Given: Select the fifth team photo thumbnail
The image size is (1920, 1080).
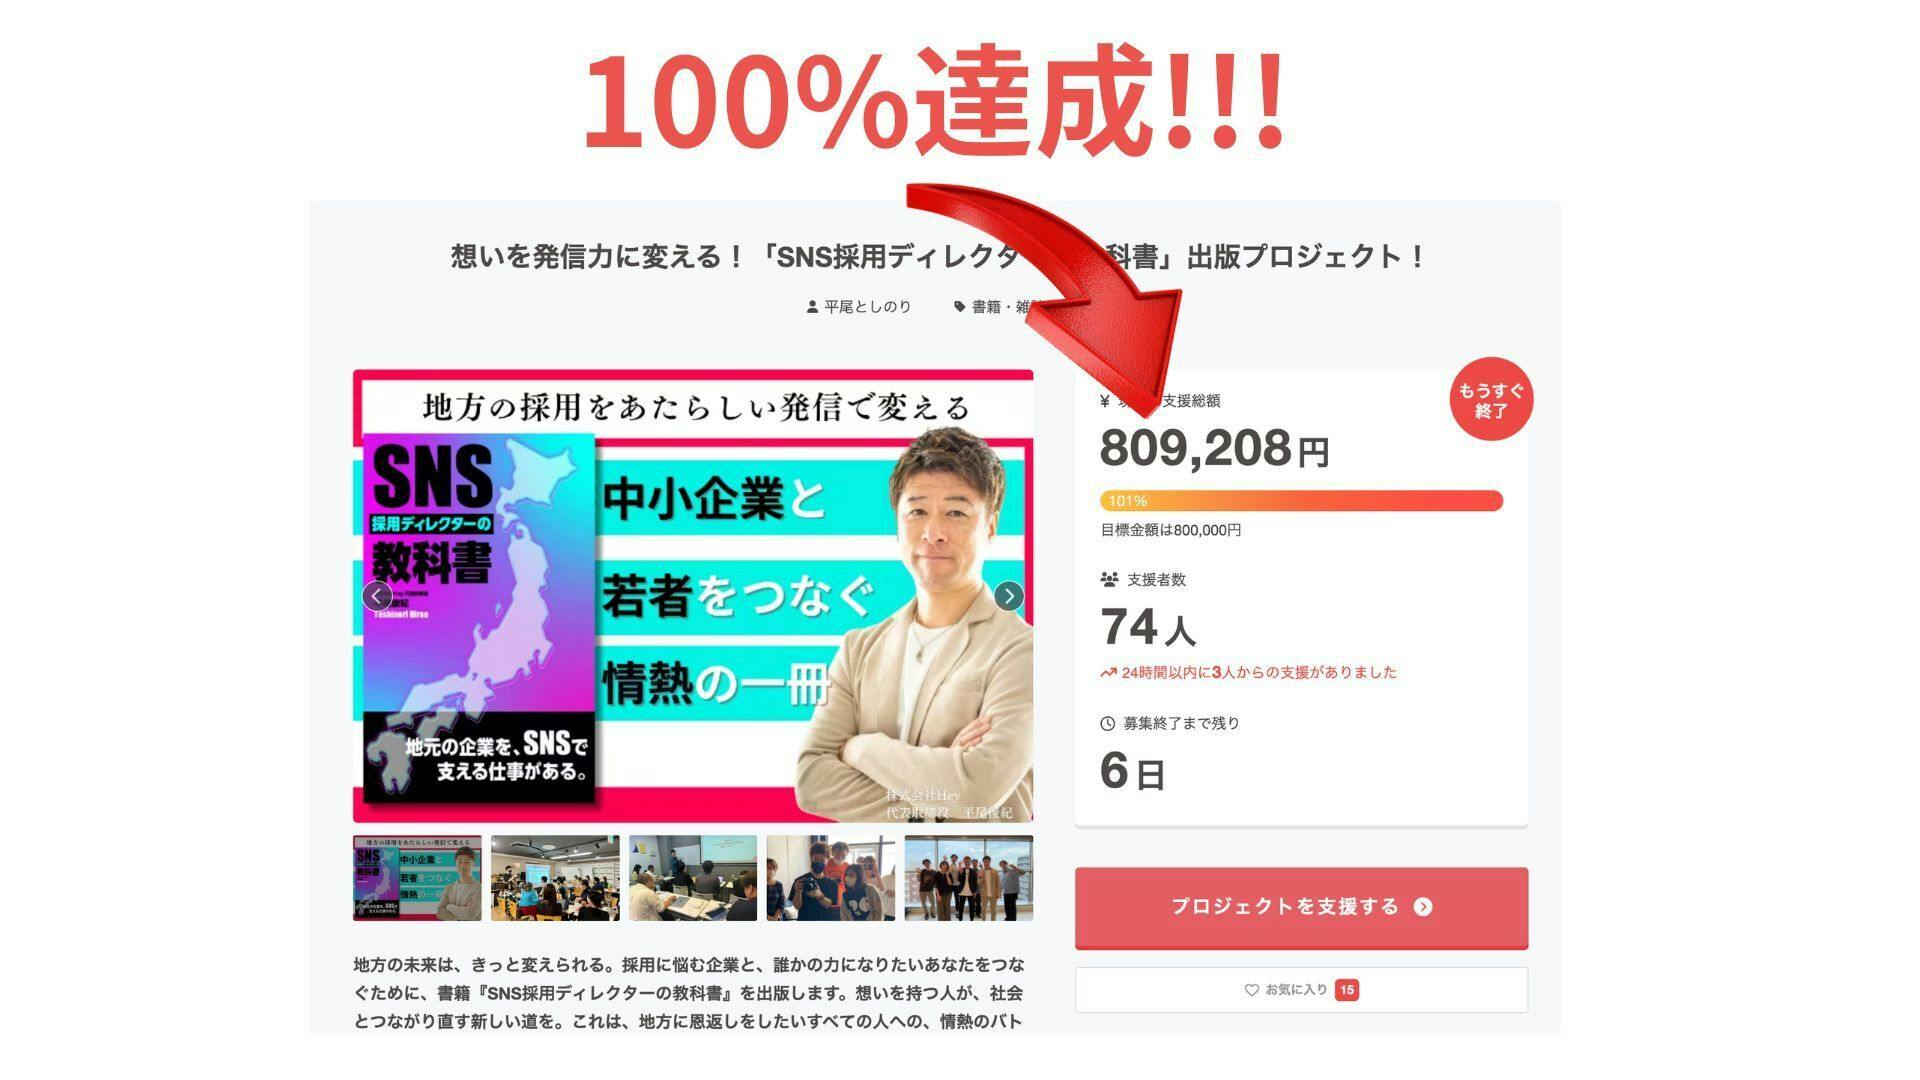Looking at the screenshot, I should pyautogui.click(x=969, y=878).
